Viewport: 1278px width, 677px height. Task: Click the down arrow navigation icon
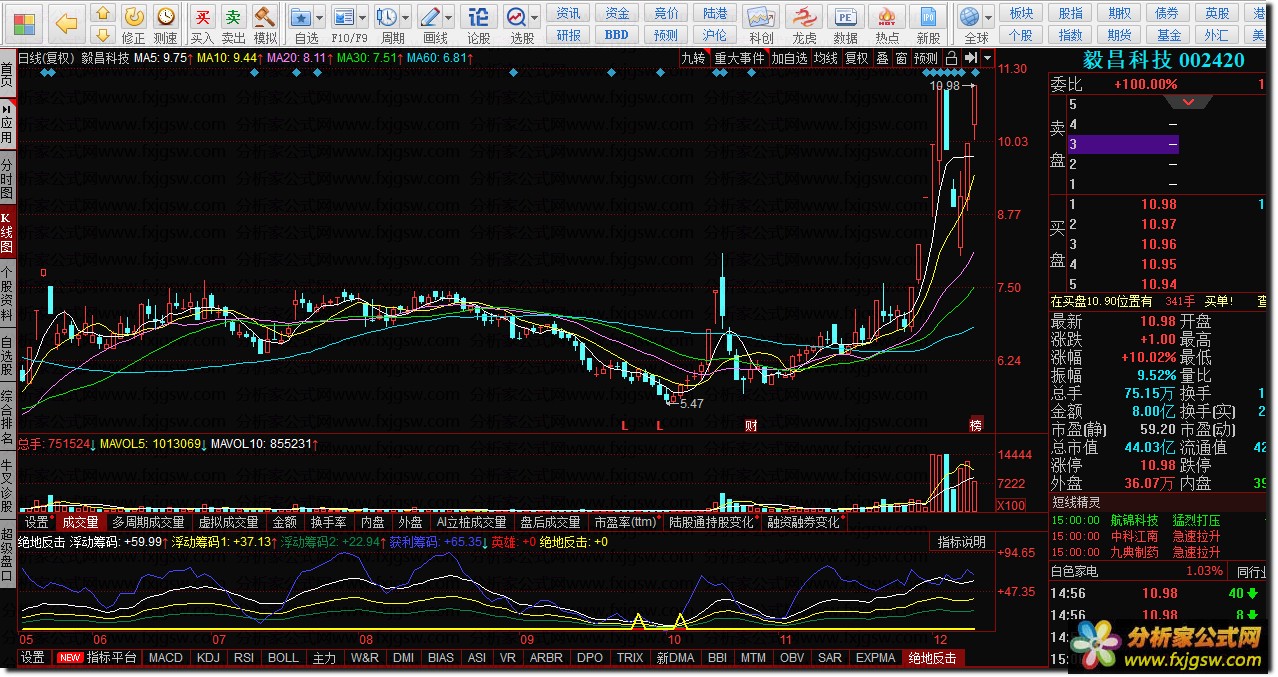coord(102,36)
